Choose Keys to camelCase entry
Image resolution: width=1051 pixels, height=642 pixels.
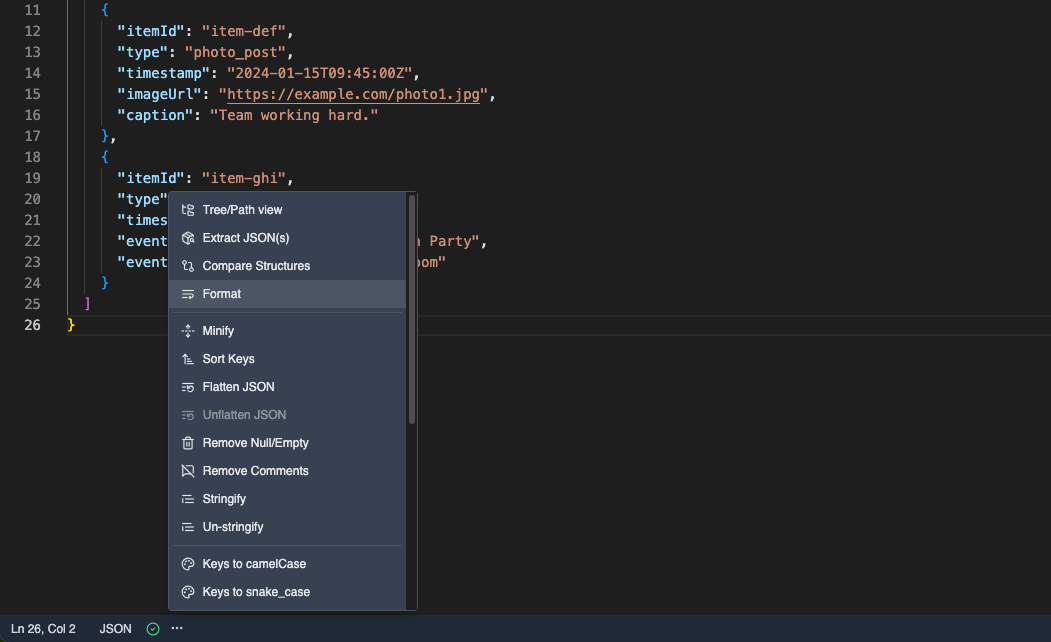click(x=289, y=564)
